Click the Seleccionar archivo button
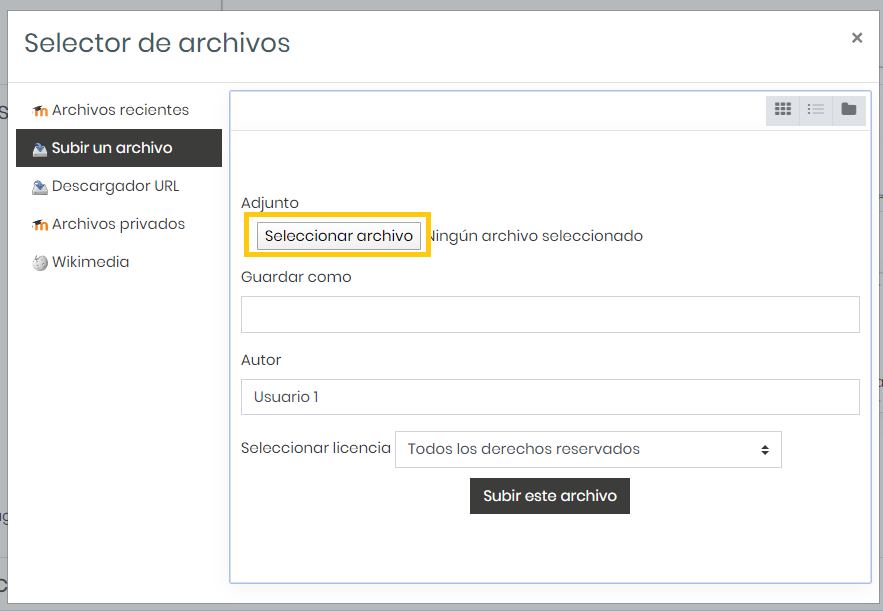The image size is (883, 611). coord(338,235)
